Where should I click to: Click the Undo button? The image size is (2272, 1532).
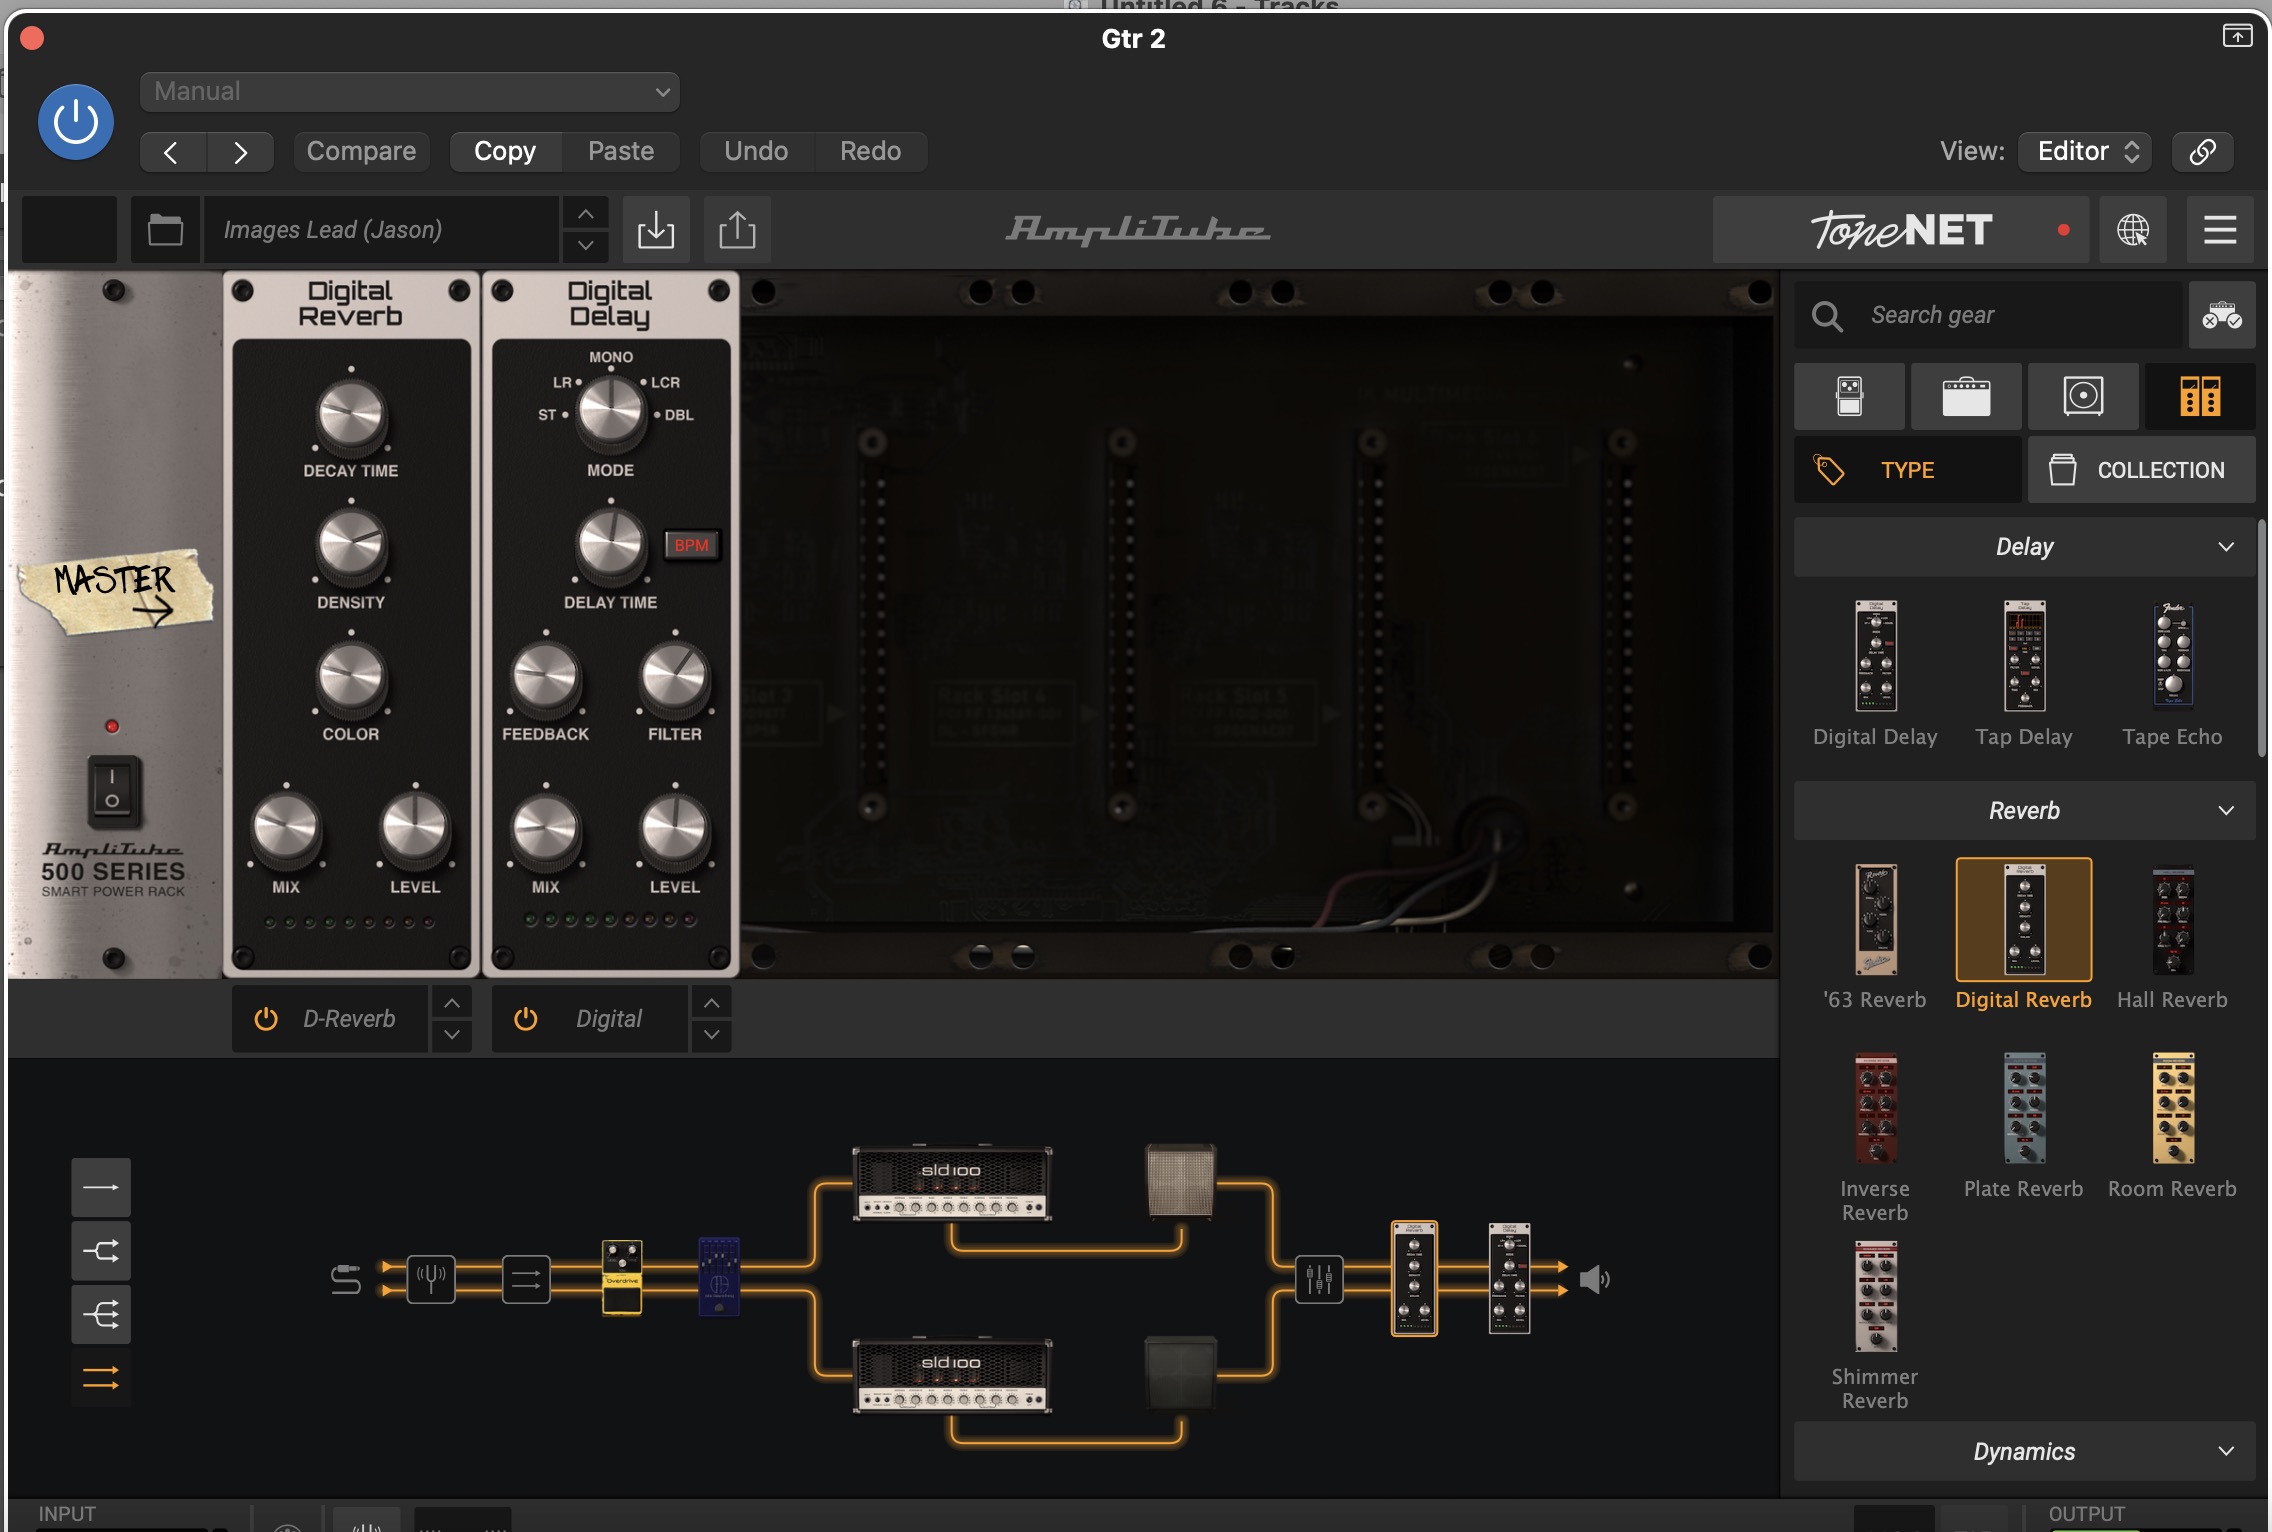click(756, 151)
